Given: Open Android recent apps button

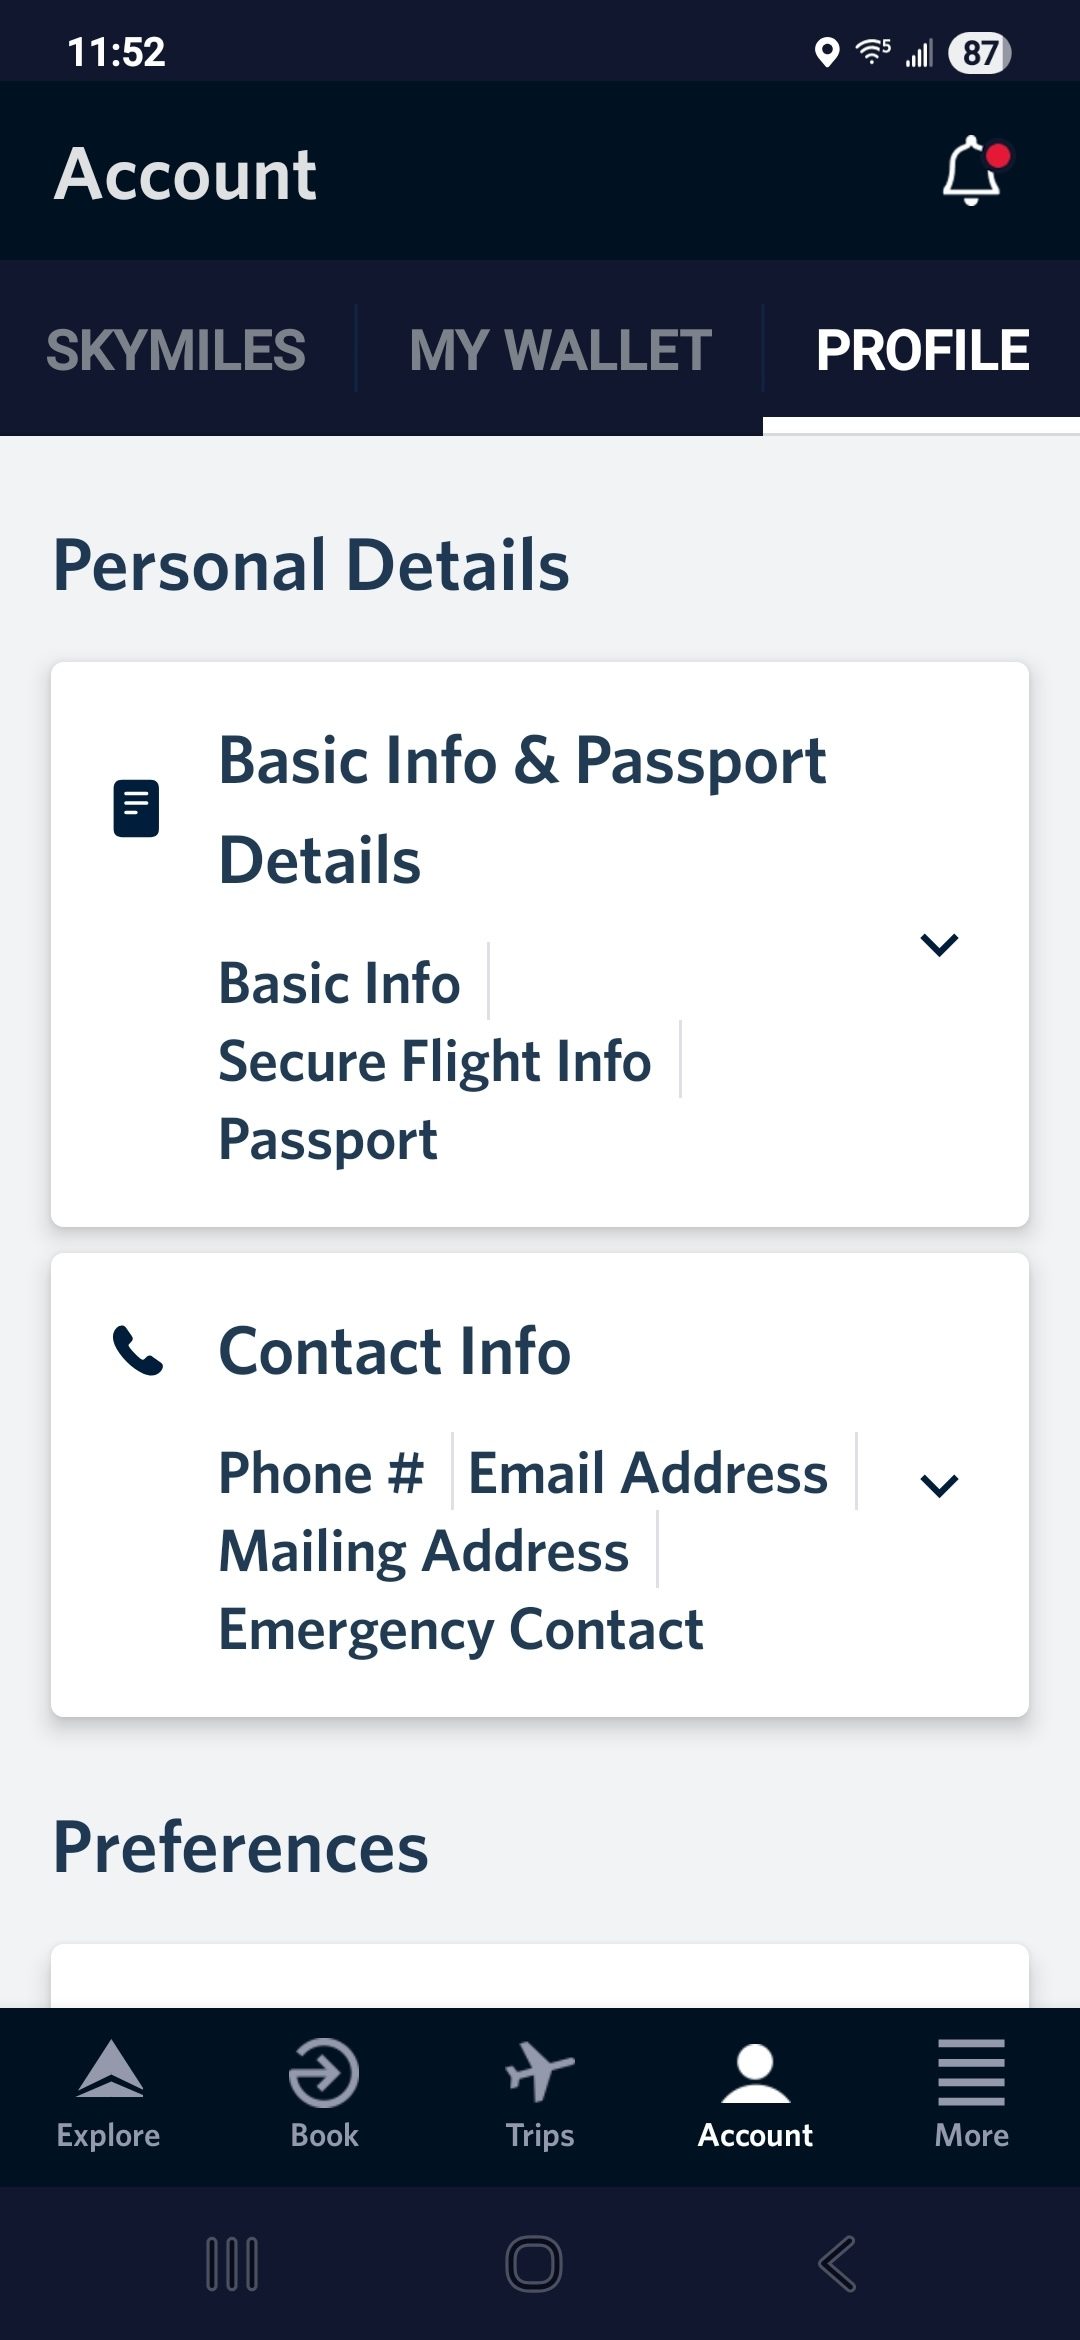Looking at the screenshot, I should click(x=232, y=2264).
